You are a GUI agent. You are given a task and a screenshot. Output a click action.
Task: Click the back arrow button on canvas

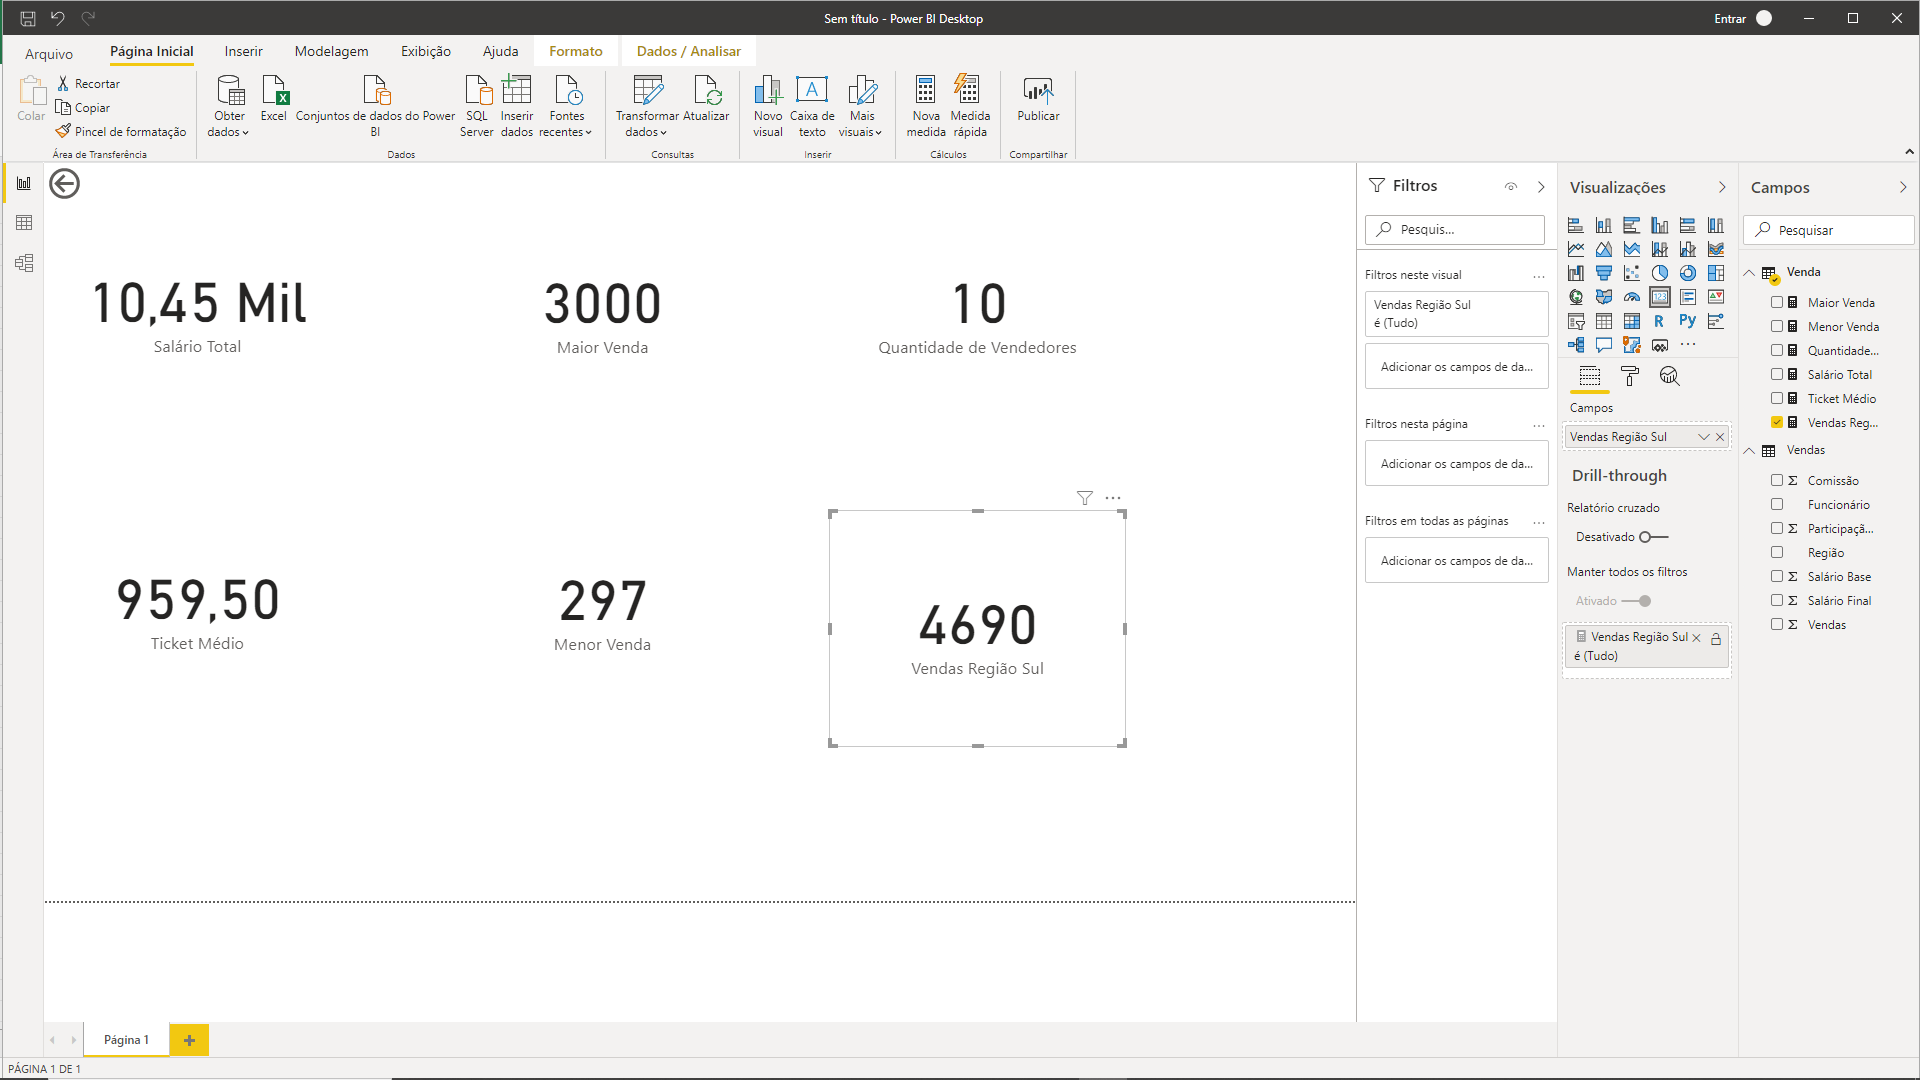tap(65, 184)
